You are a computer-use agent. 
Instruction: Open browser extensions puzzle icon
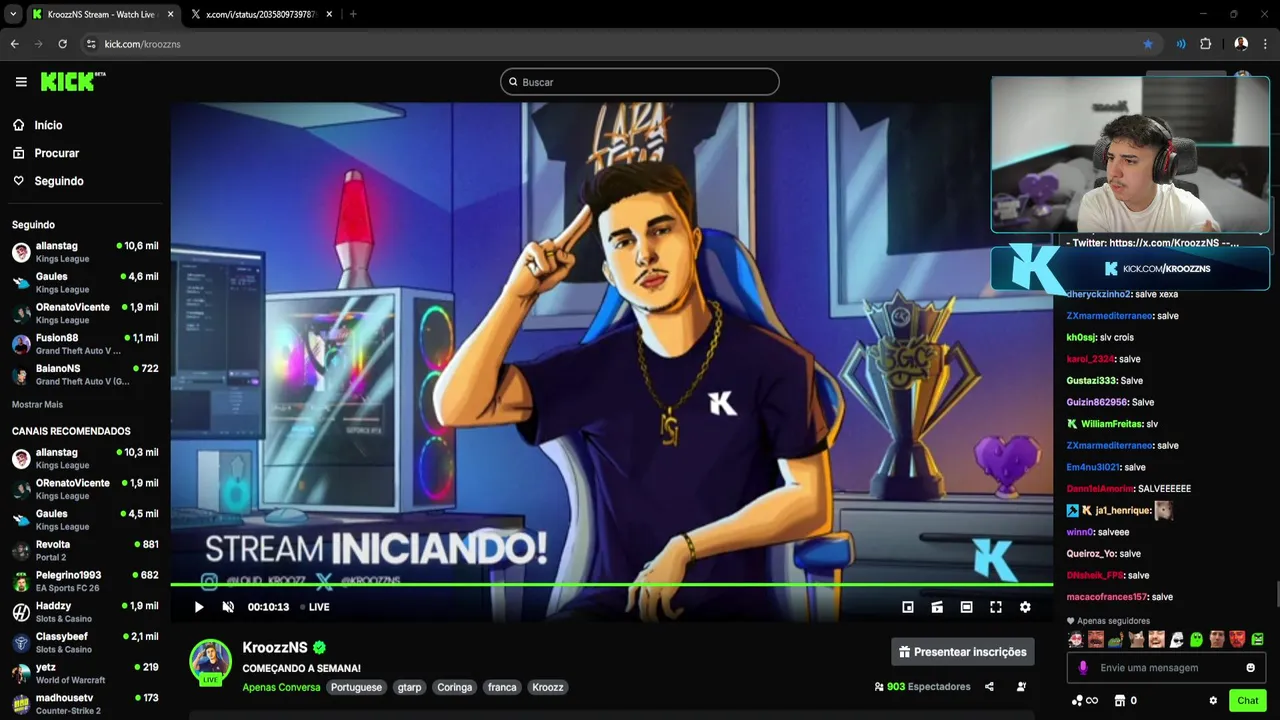coord(1205,44)
